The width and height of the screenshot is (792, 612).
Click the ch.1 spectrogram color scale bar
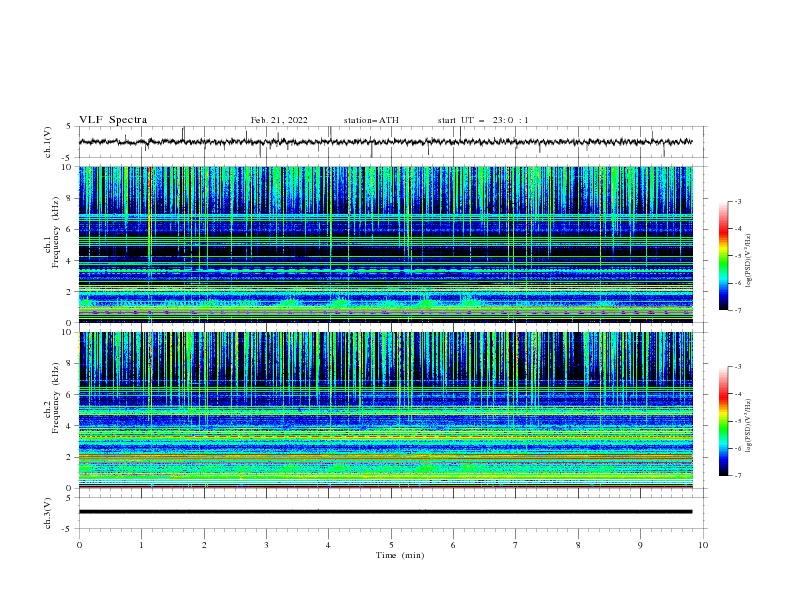click(x=723, y=256)
